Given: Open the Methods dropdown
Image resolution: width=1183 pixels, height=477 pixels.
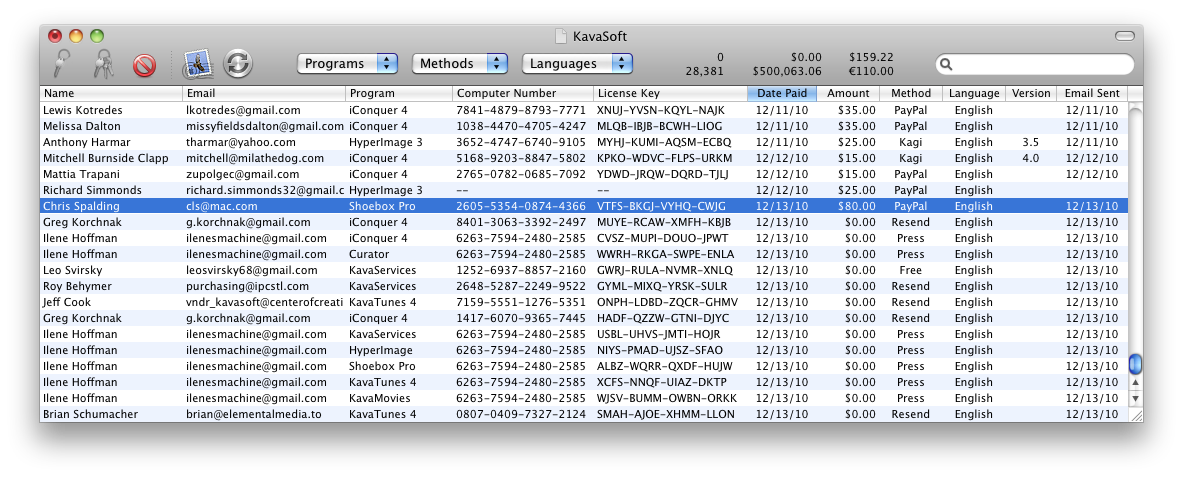Looking at the screenshot, I should [x=459, y=64].
